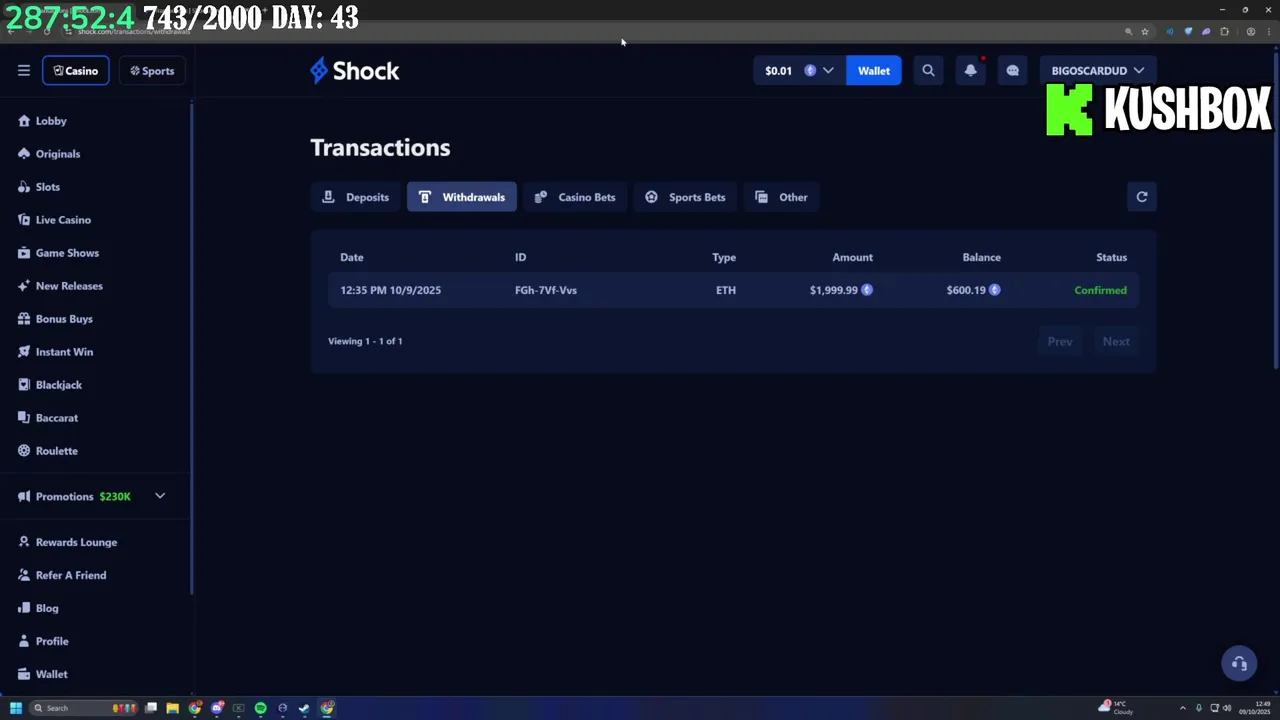
Task: Open the Windows Start menu
Action: tap(15, 708)
